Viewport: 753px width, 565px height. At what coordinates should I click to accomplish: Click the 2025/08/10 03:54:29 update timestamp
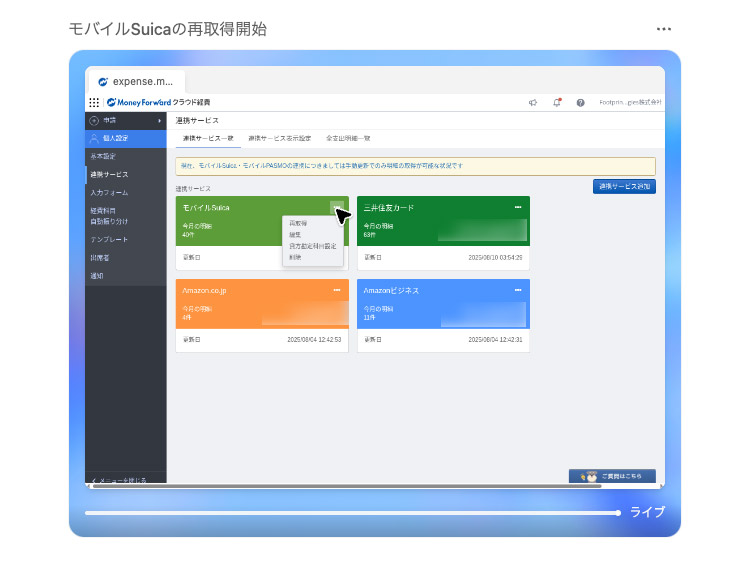tap(495, 257)
